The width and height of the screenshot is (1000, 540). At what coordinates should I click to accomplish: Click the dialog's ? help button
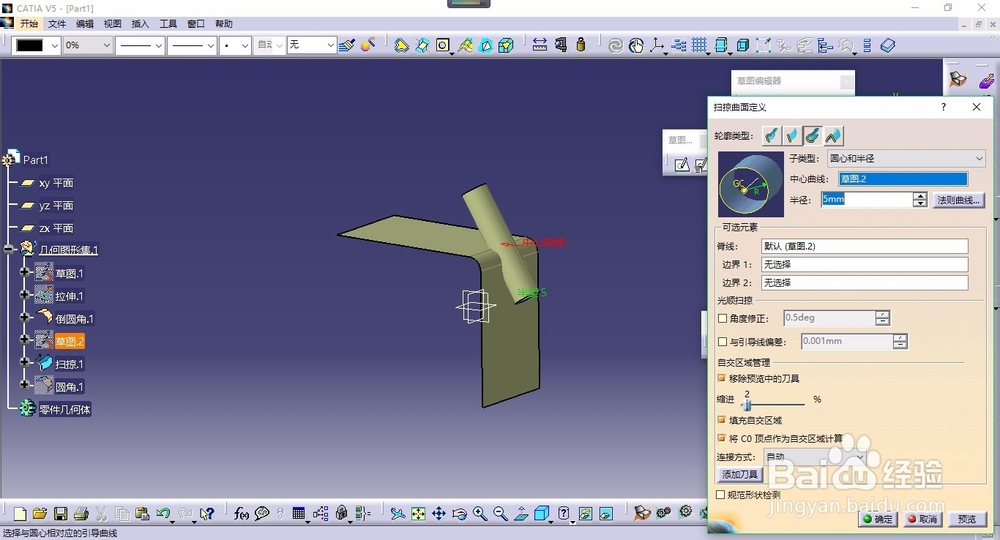point(943,107)
